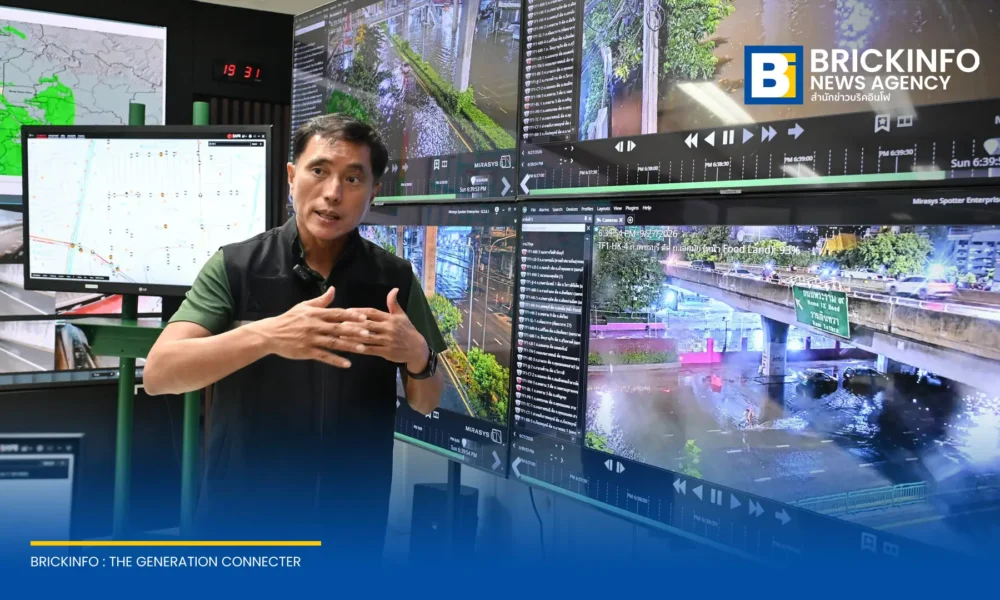Open the Search menu
This screenshot has height=600, width=1000.
[557, 209]
